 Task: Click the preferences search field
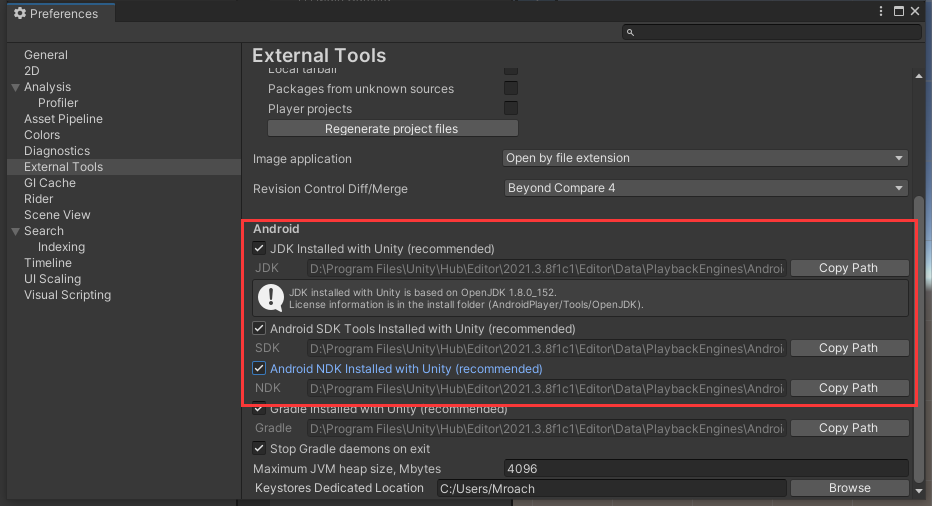(x=772, y=33)
